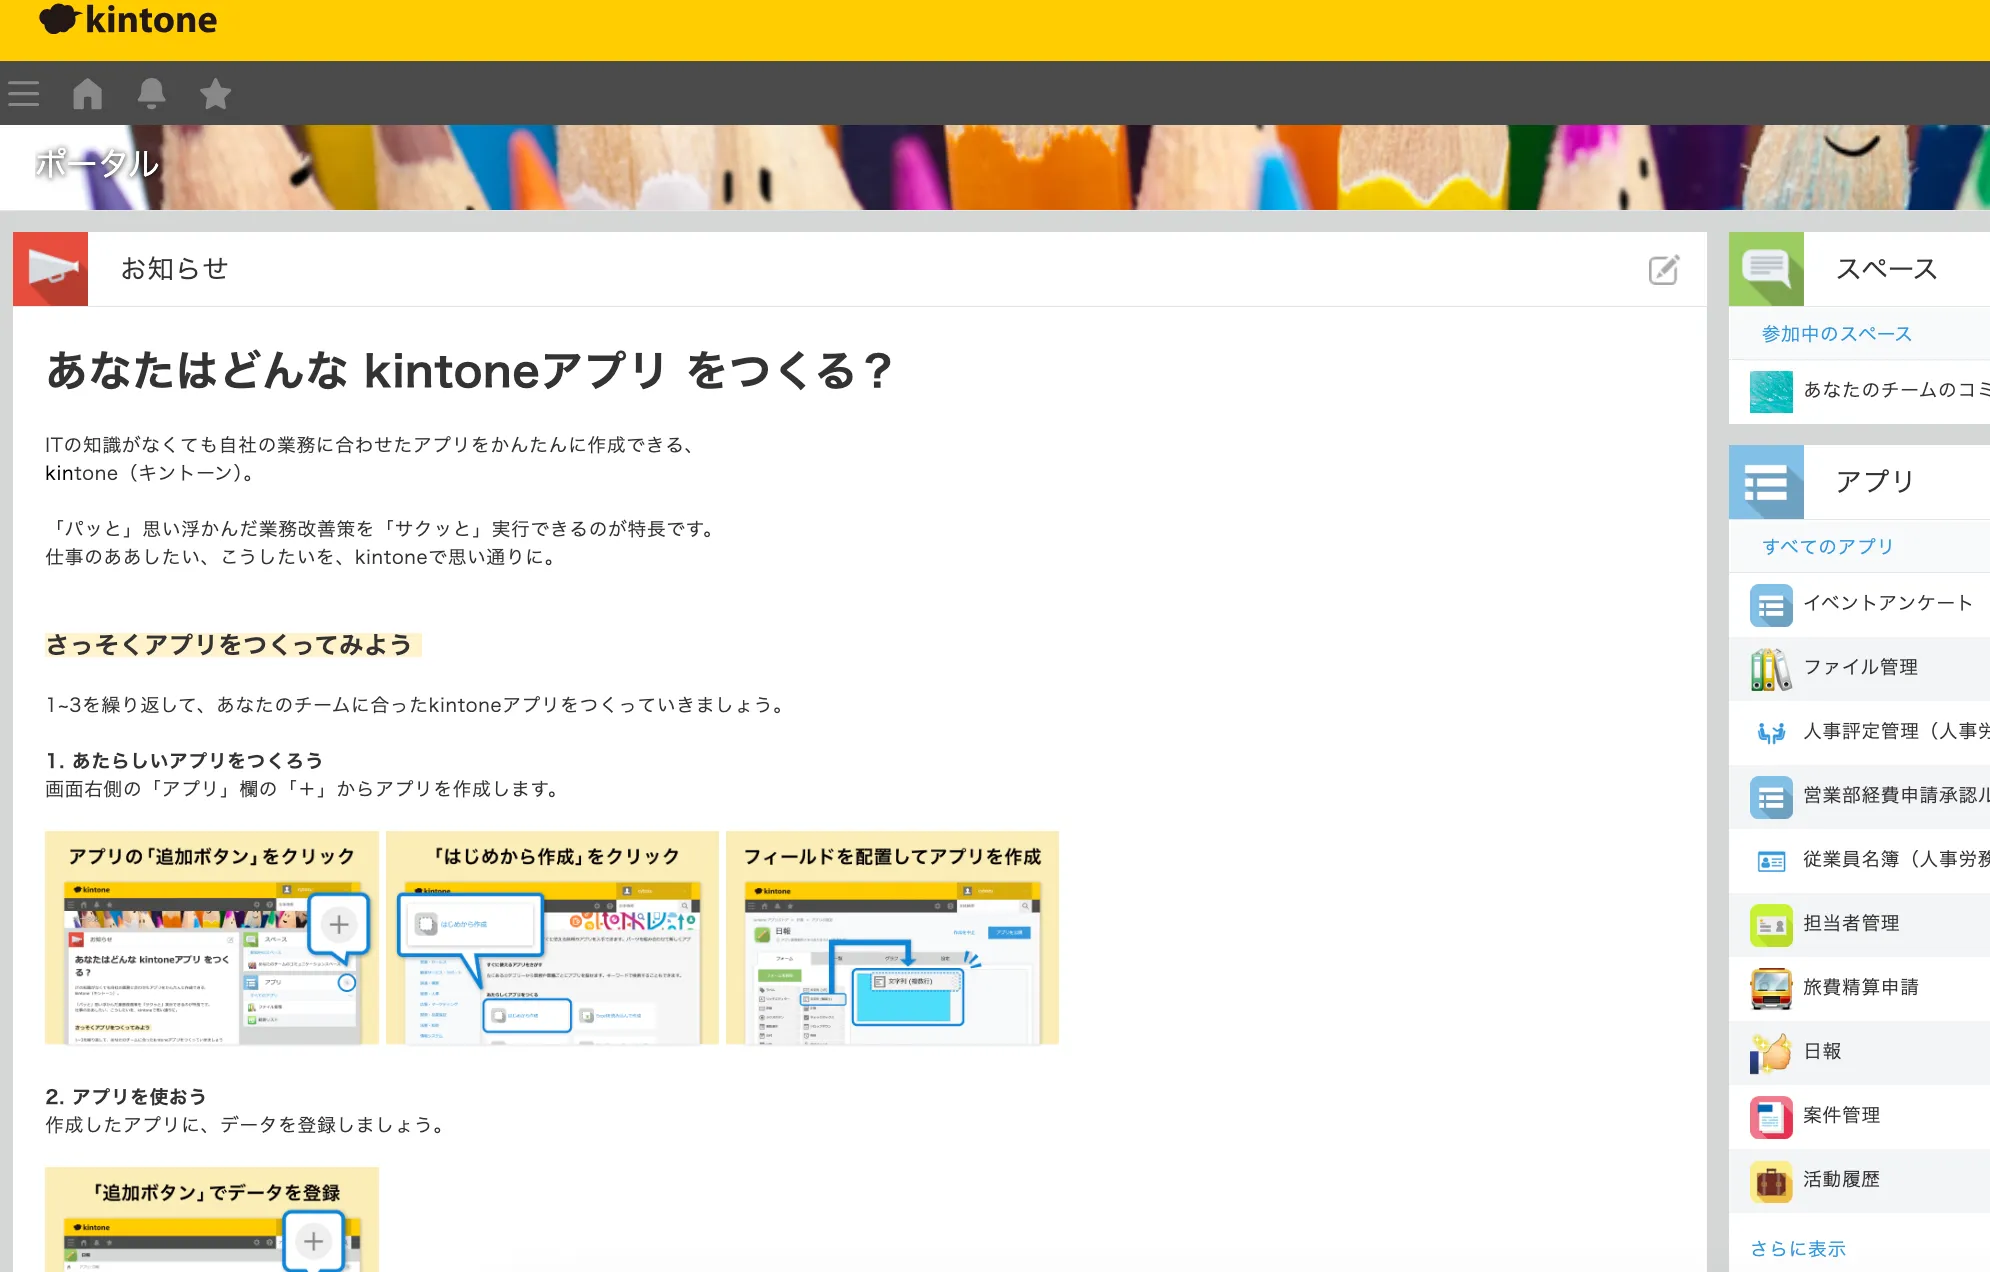
Task: Open the 旅費精算申請 app
Action: coord(1860,988)
